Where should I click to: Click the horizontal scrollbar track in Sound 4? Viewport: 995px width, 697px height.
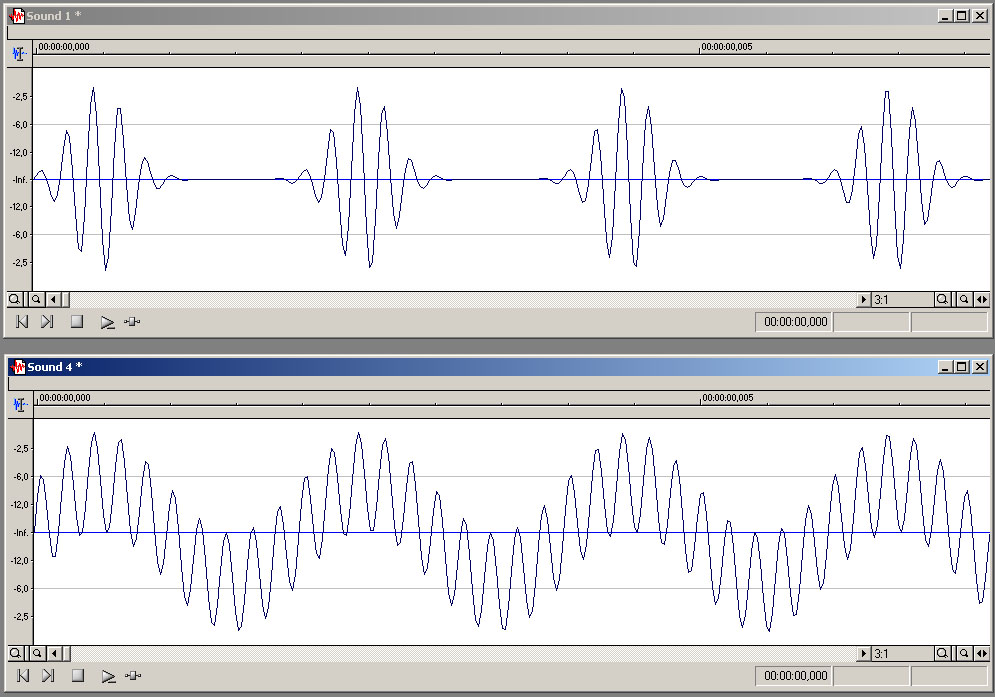tap(463, 653)
